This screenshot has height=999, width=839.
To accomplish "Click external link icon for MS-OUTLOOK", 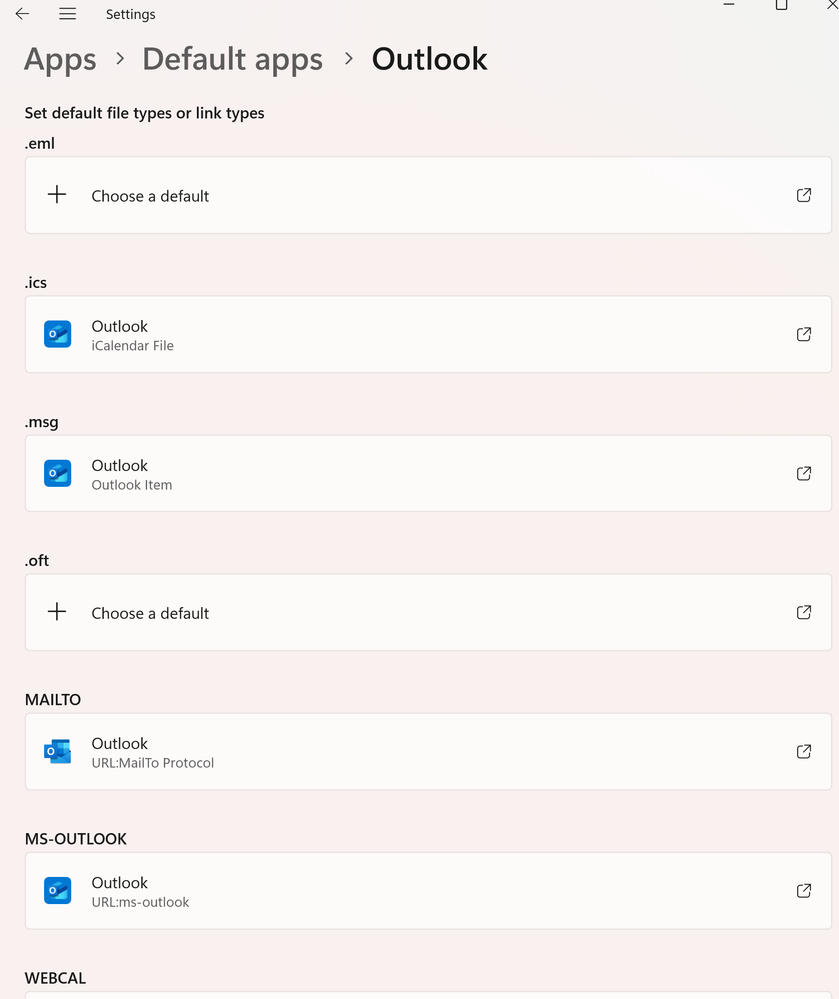I will click(x=804, y=890).
